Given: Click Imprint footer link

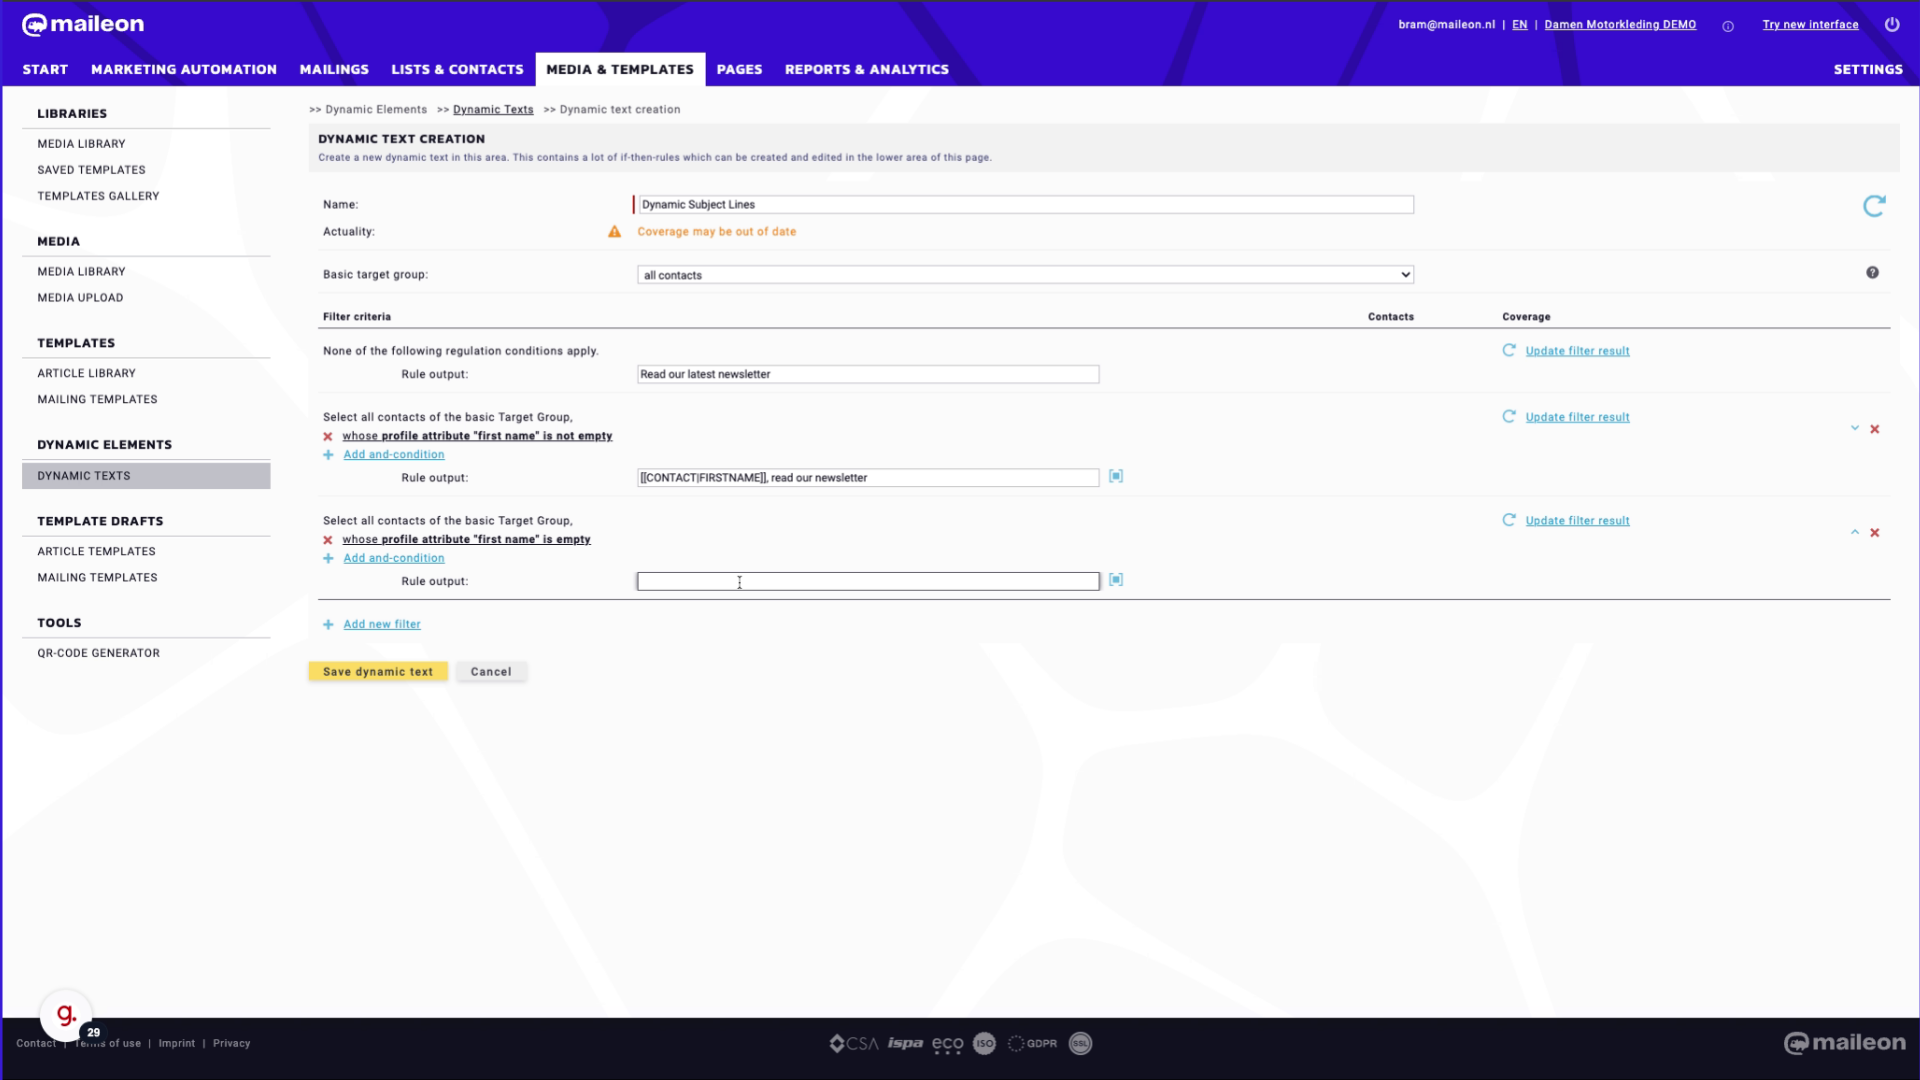Looking at the screenshot, I should (177, 1043).
